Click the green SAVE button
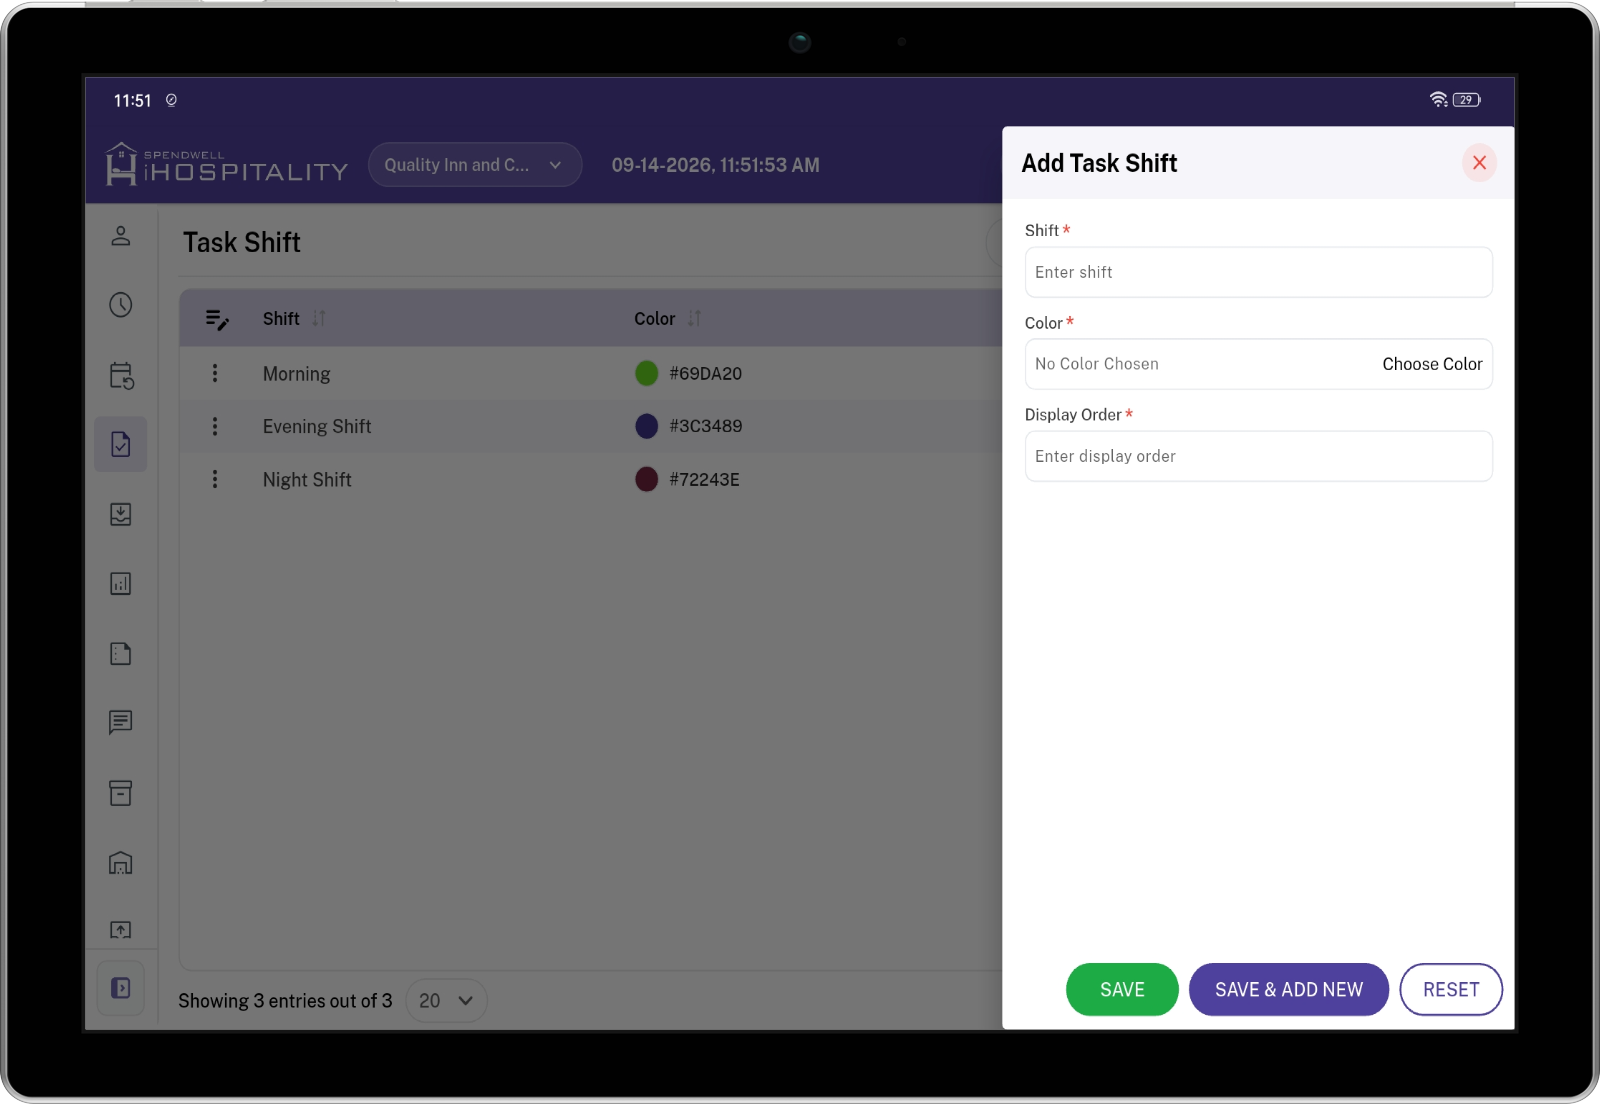This screenshot has height=1104, width=1600. pyautogui.click(x=1122, y=989)
